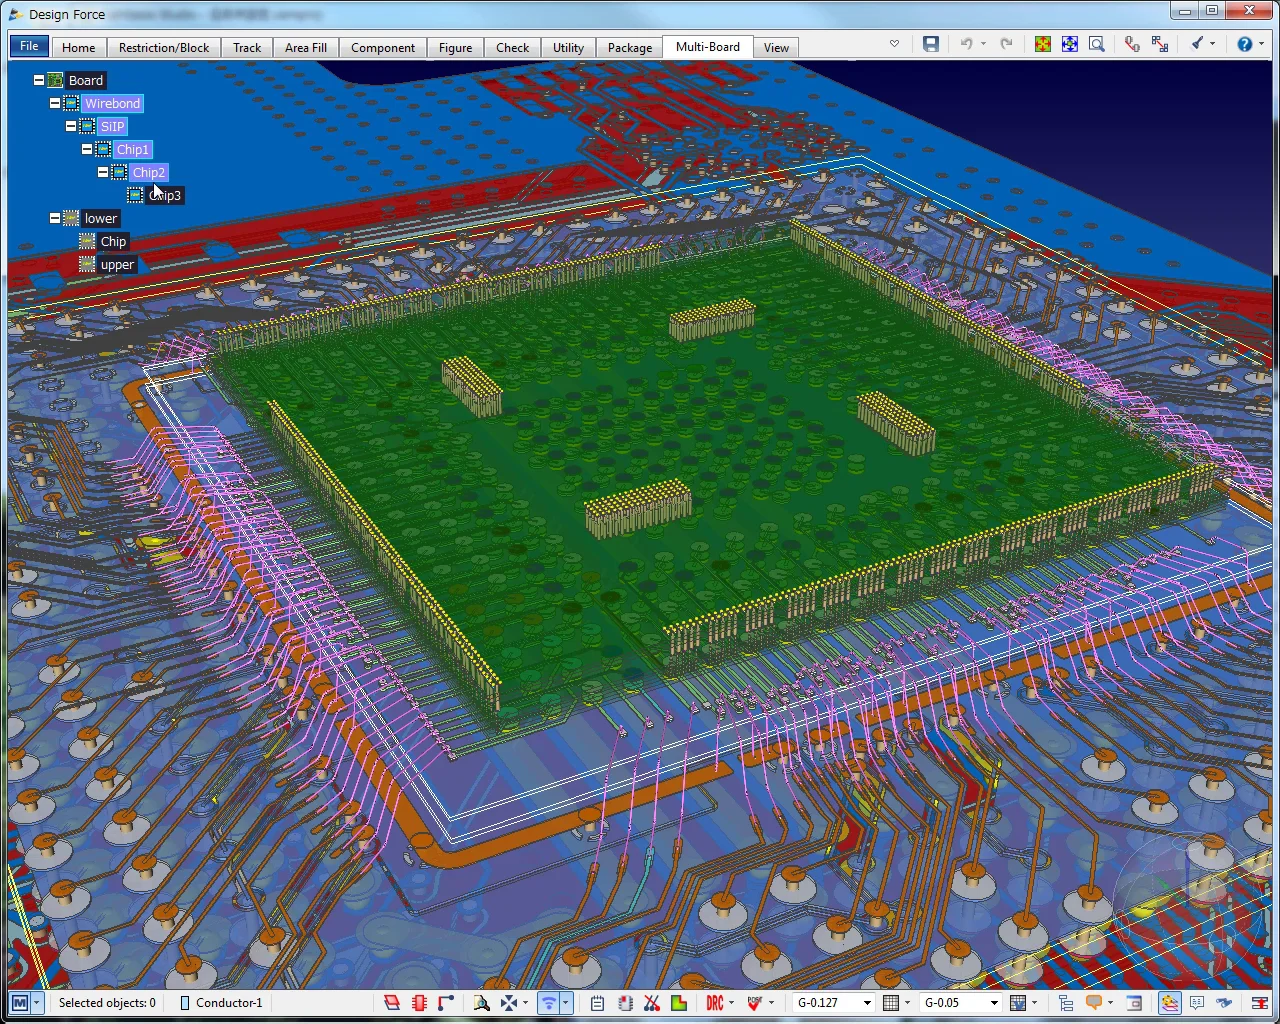This screenshot has width=1280, height=1024.
Task: Select the Chip3 item in the tree
Action: (x=165, y=195)
